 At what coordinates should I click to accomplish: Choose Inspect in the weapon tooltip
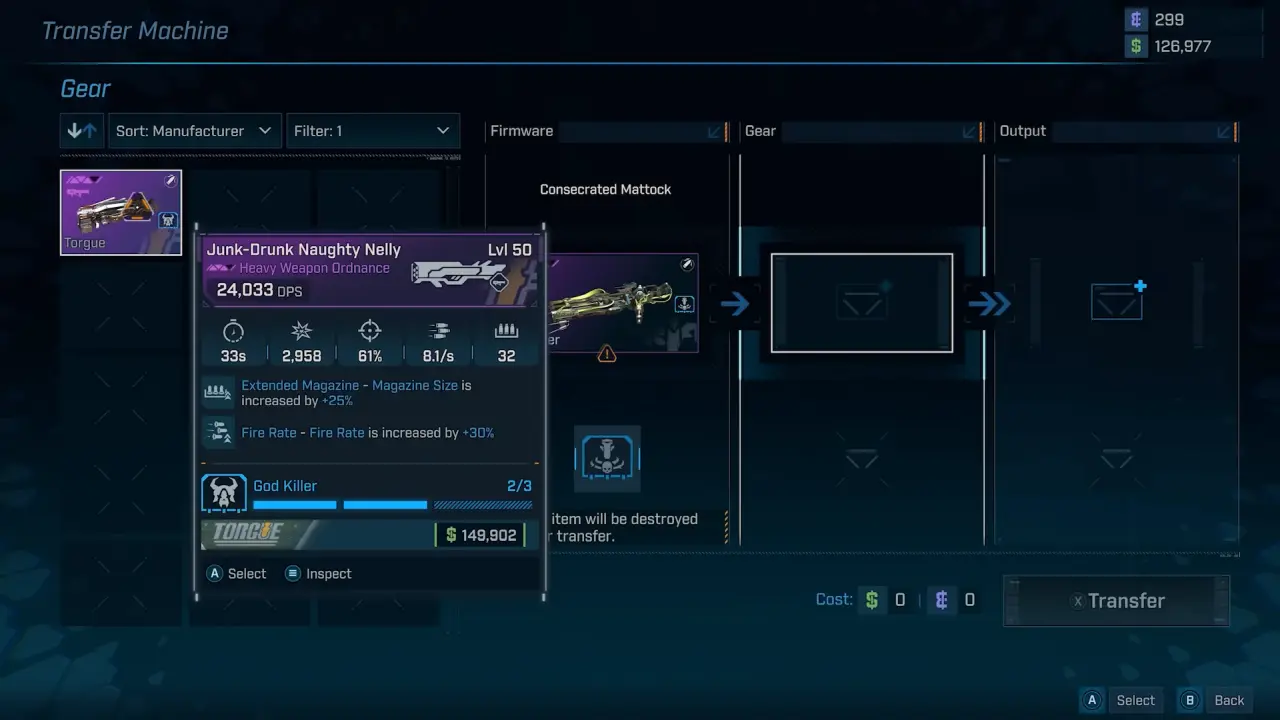(318, 574)
